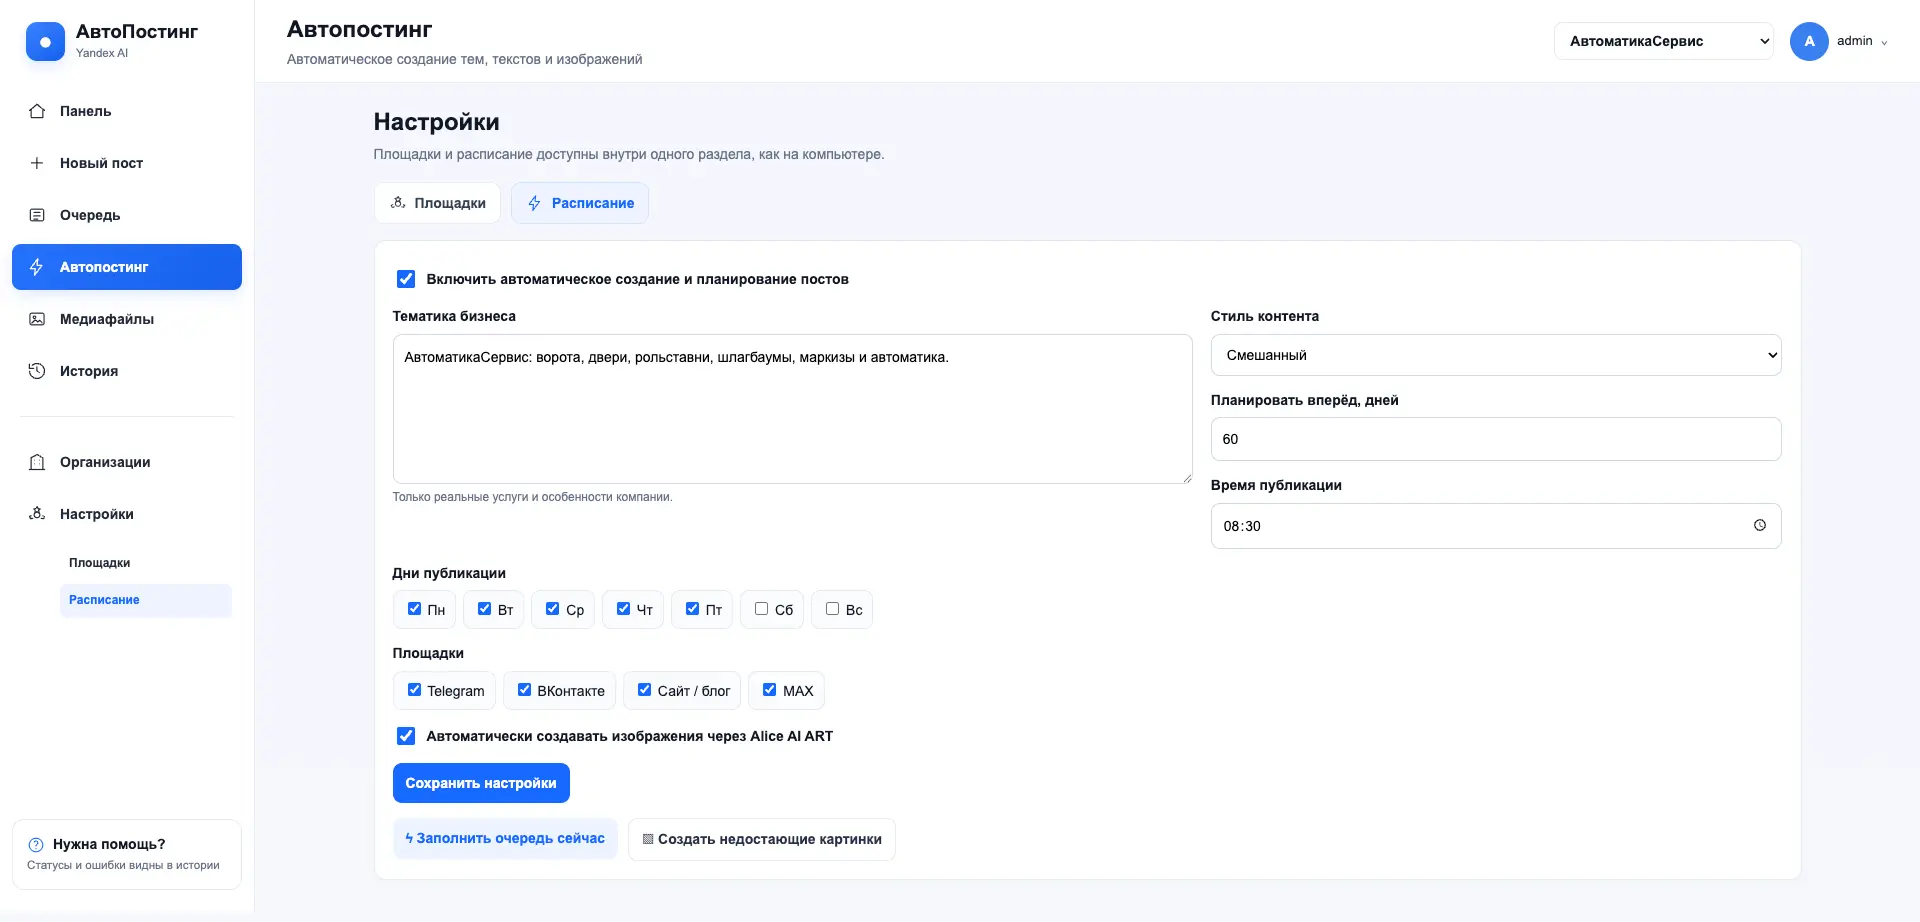Click the nodes icon in Площадки tab

pyautogui.click(x=398, y=203)
